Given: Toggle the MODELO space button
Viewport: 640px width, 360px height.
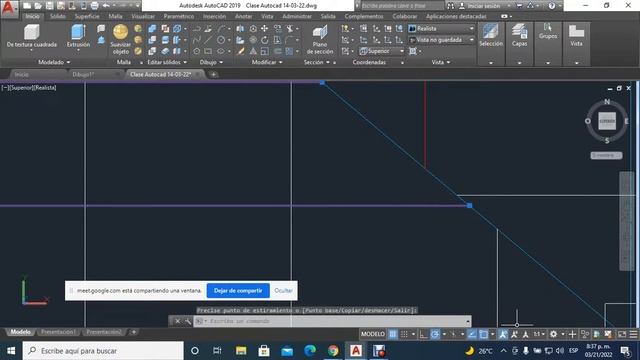Looking at the screenshot, I should pos(373,334).
